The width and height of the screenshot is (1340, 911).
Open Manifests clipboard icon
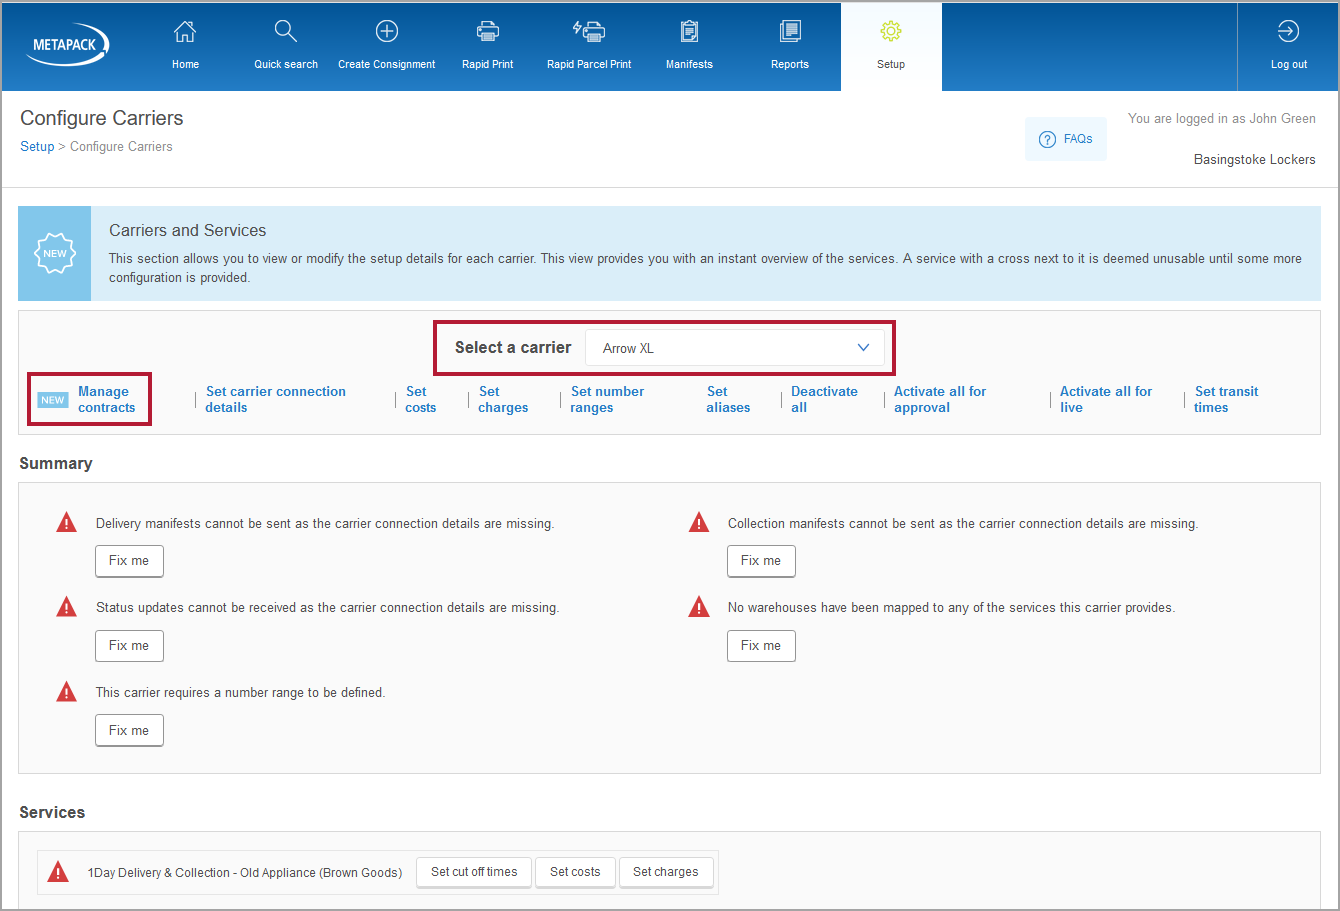[689, 32]
